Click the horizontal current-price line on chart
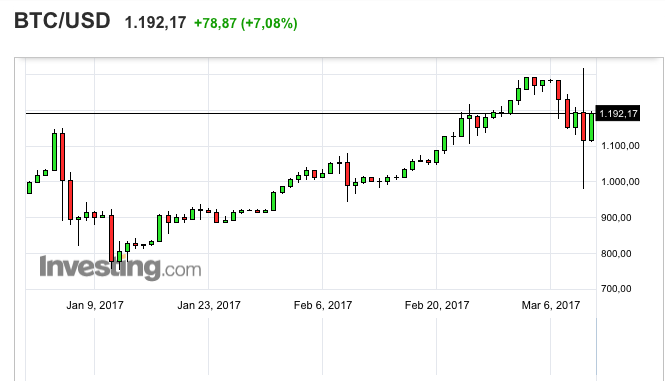Viewport: 665px width, 381px height. 310,113
